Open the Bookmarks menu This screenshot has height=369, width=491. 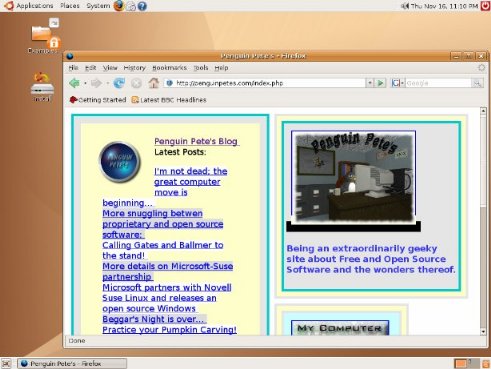[x=169, y=68]
